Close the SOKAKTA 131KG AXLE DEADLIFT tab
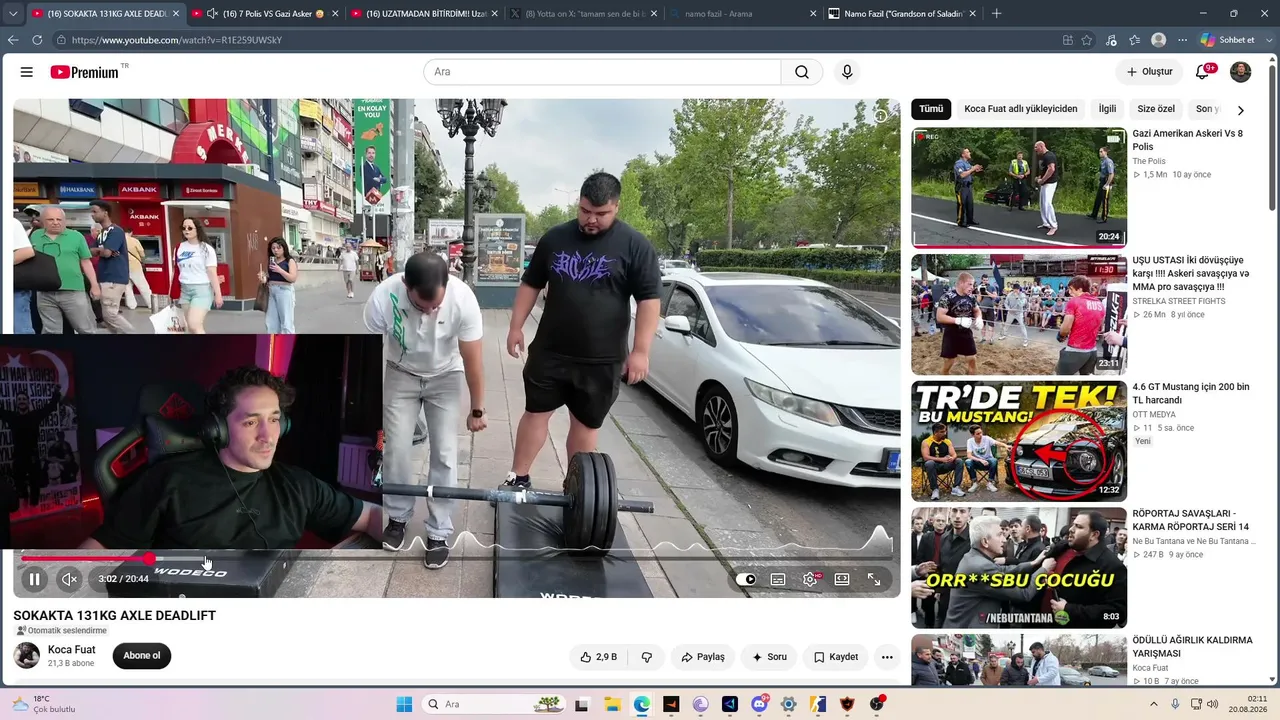1280x720 pixels. coord(176,14)
